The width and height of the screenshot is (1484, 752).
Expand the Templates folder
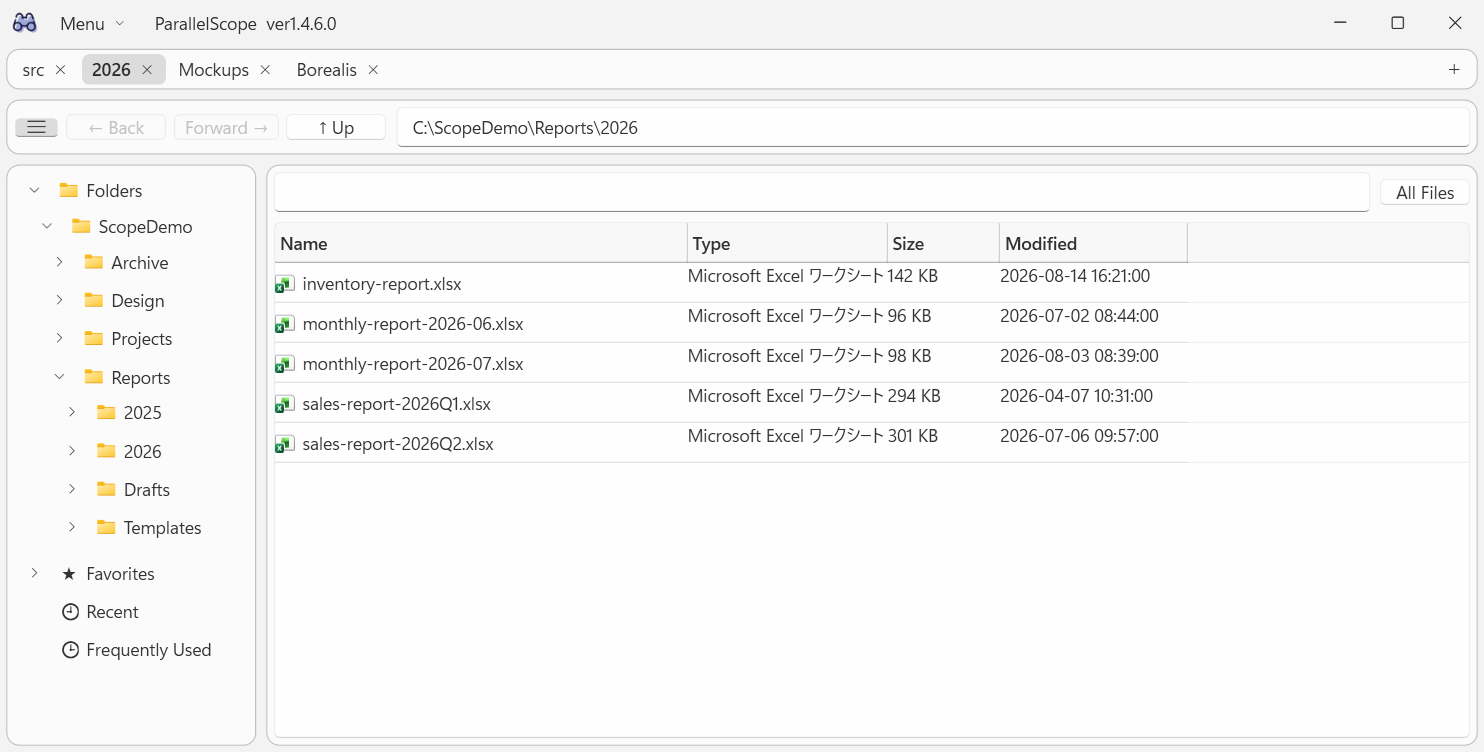(x=72, y=527)
